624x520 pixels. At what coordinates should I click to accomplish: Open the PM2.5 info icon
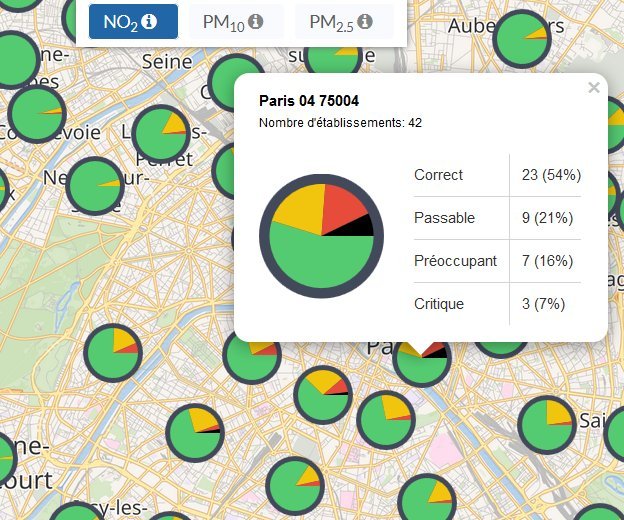coord(365,21)
